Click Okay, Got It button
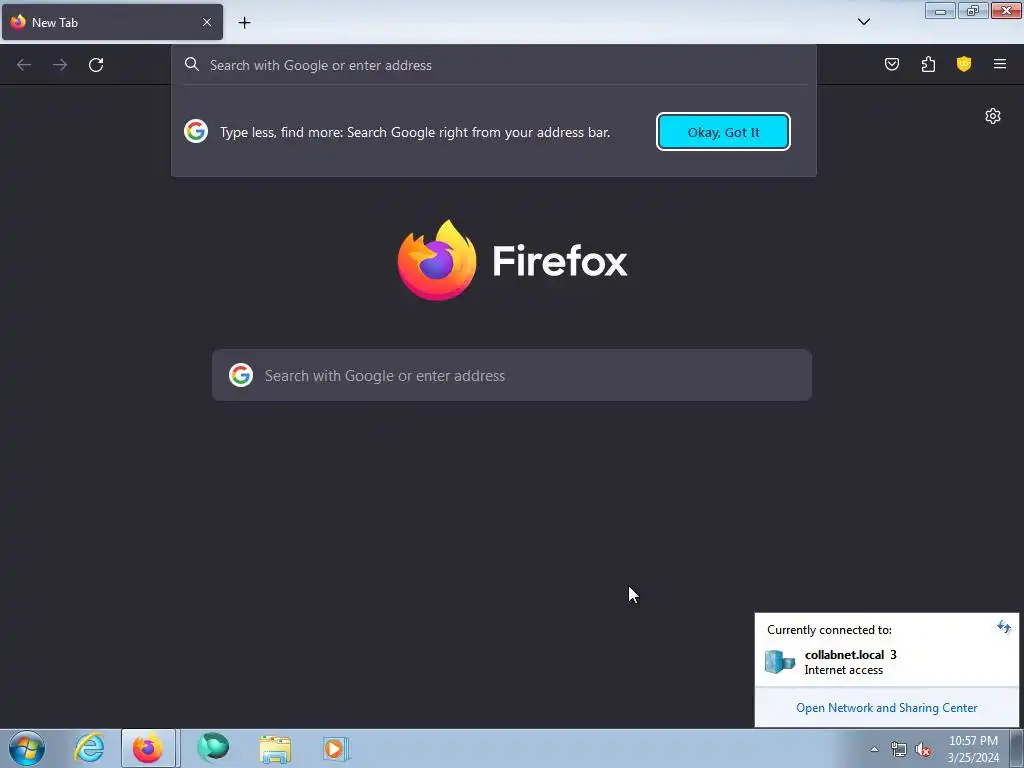The image size is (1024, 768). coord(724,132)
